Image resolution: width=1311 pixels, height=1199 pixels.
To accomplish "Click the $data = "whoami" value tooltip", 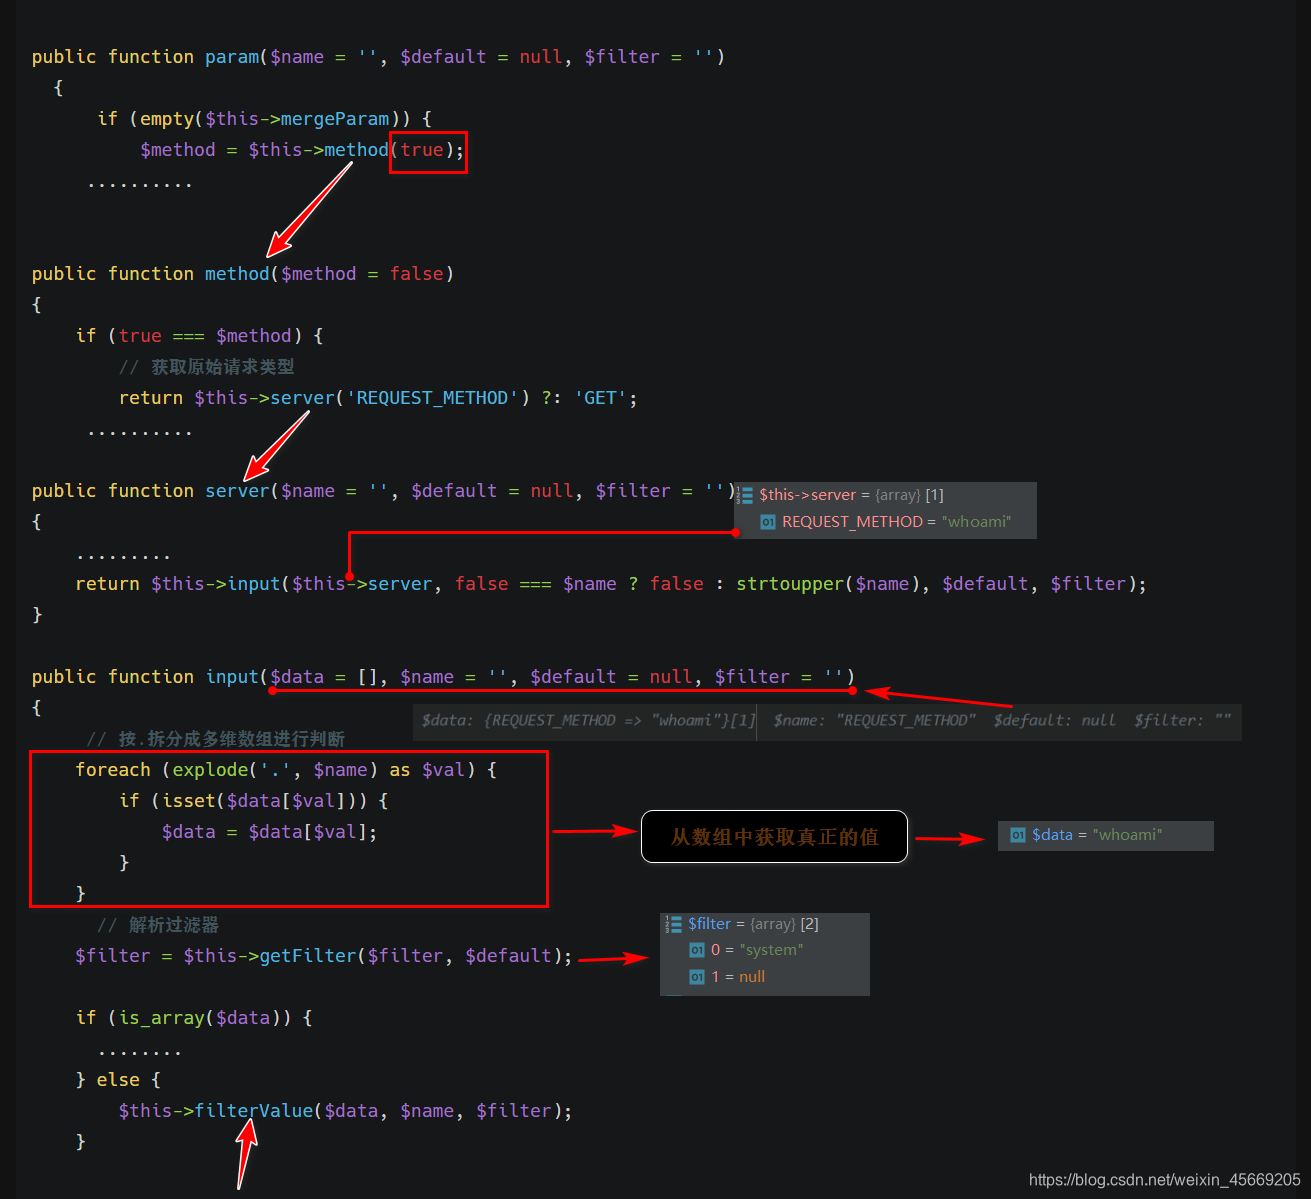I will (x=1106, y=835).
